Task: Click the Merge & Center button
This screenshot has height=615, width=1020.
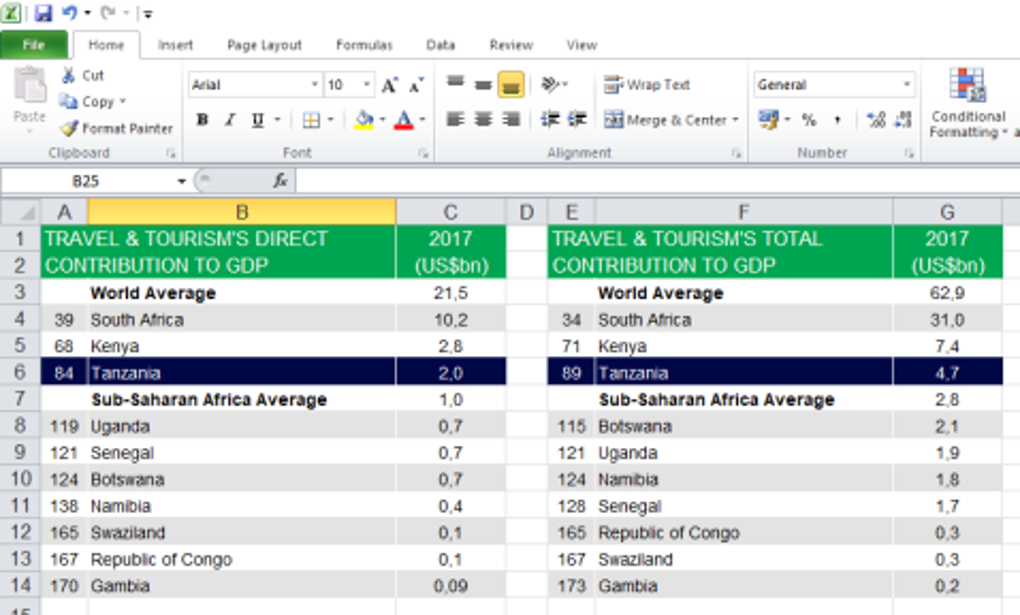Action: coord(664,120)
